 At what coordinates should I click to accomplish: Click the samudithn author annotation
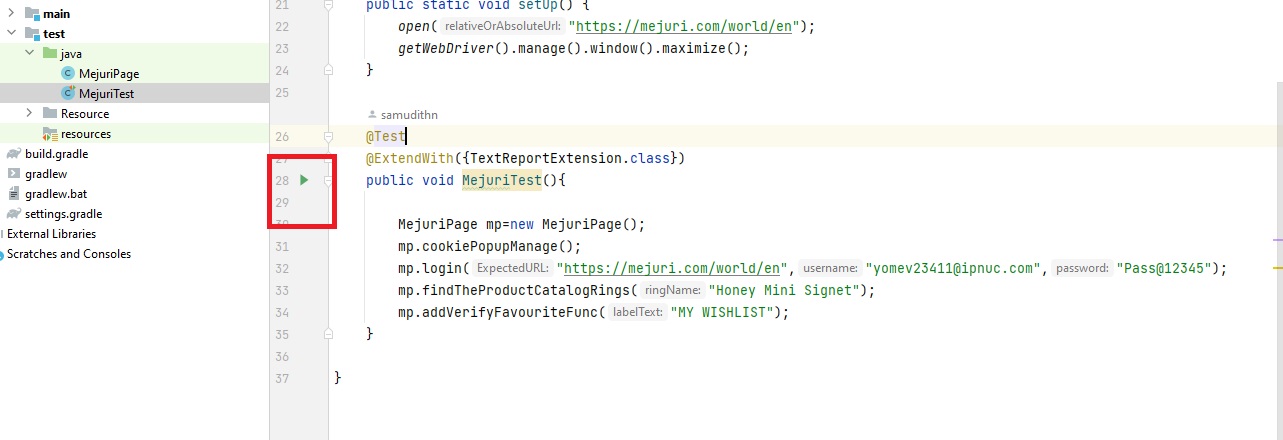click(x=409, y=115)
